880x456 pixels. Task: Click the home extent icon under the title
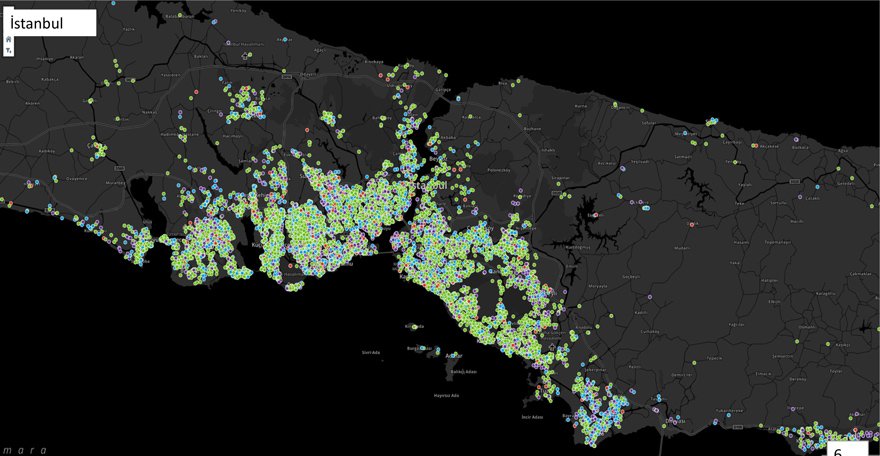point(8,40)
